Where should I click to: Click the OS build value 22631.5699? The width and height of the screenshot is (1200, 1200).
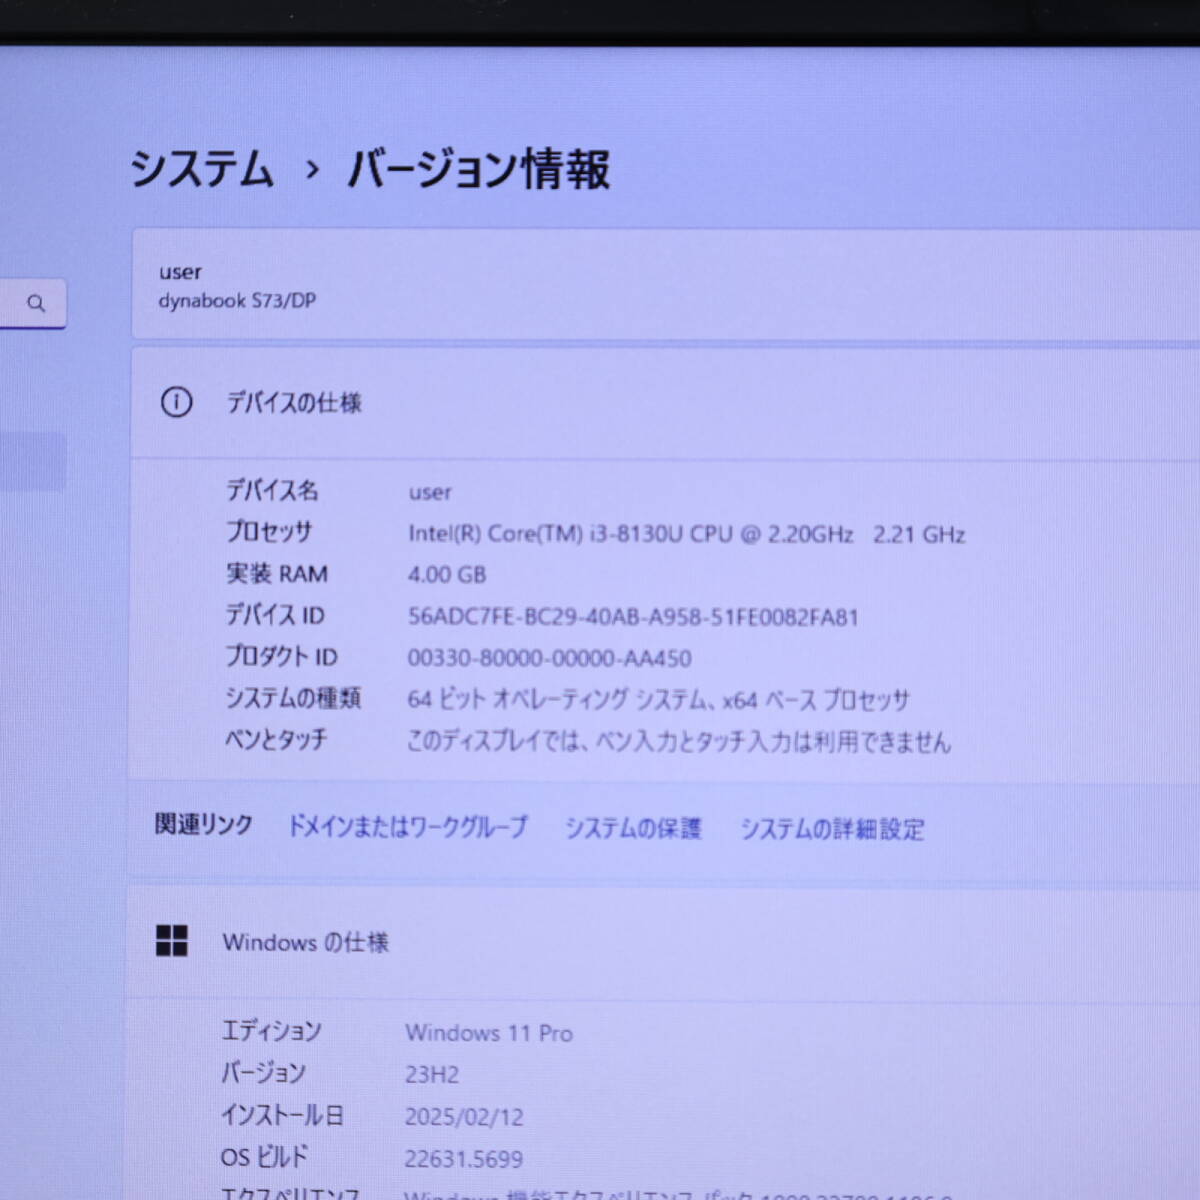[463, 1159]
